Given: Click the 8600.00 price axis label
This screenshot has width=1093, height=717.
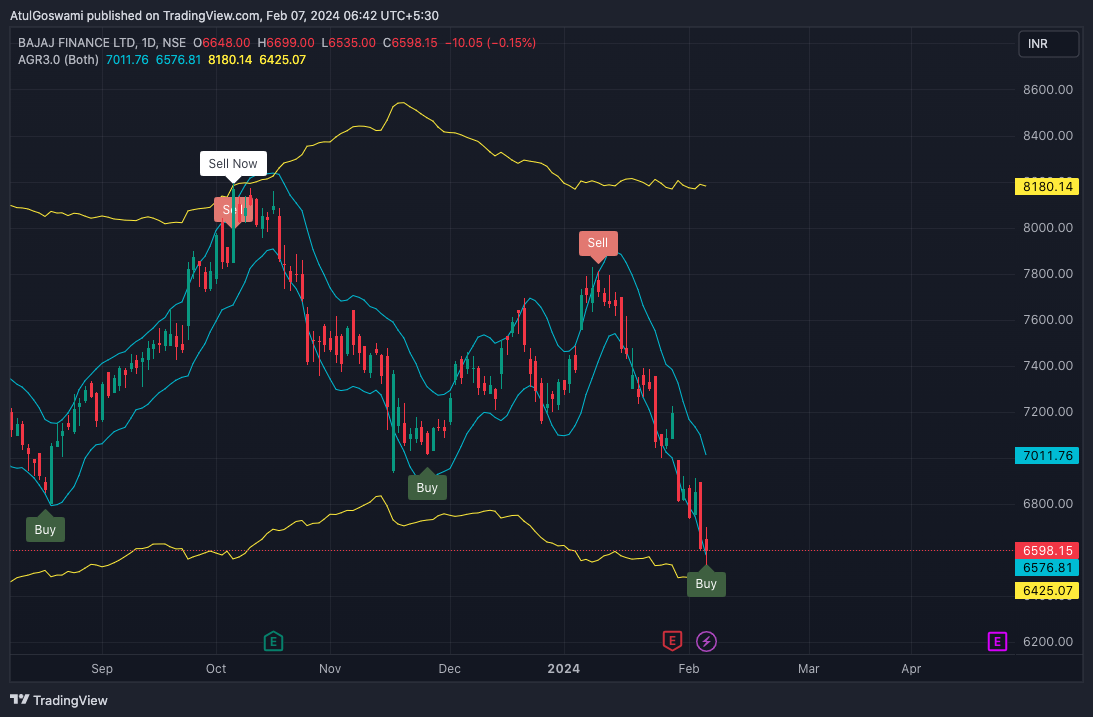Looking at the screenshot, I should pyautogui.click(x=1048, y=90).
